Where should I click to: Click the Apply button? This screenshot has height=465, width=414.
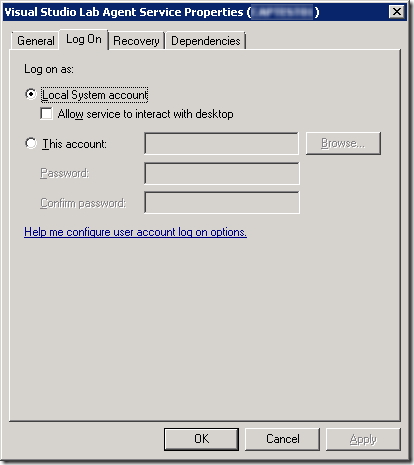click(363, 439)
